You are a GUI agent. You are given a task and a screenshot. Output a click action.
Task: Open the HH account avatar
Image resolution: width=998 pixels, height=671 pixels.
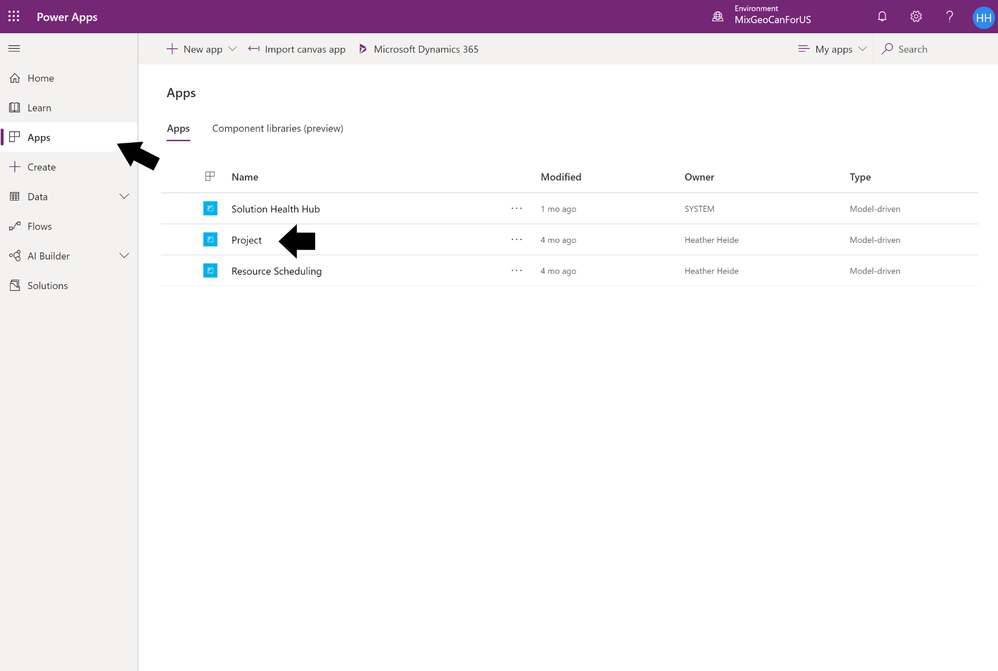point(983,18)
